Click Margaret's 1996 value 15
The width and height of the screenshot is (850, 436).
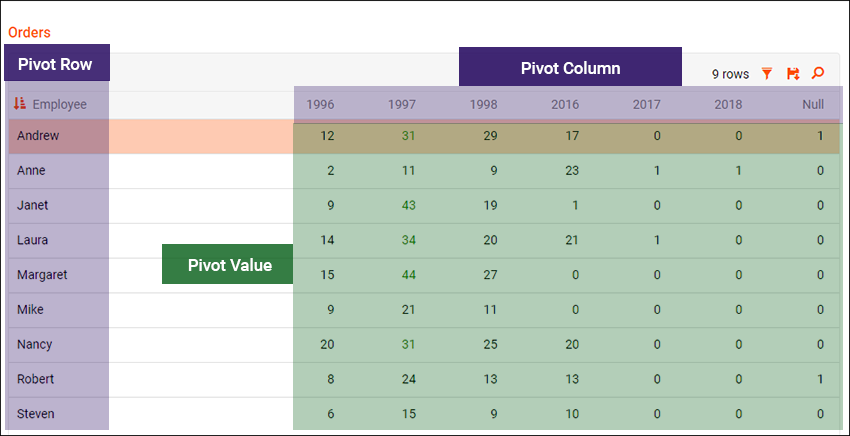(x=327, y=275)
